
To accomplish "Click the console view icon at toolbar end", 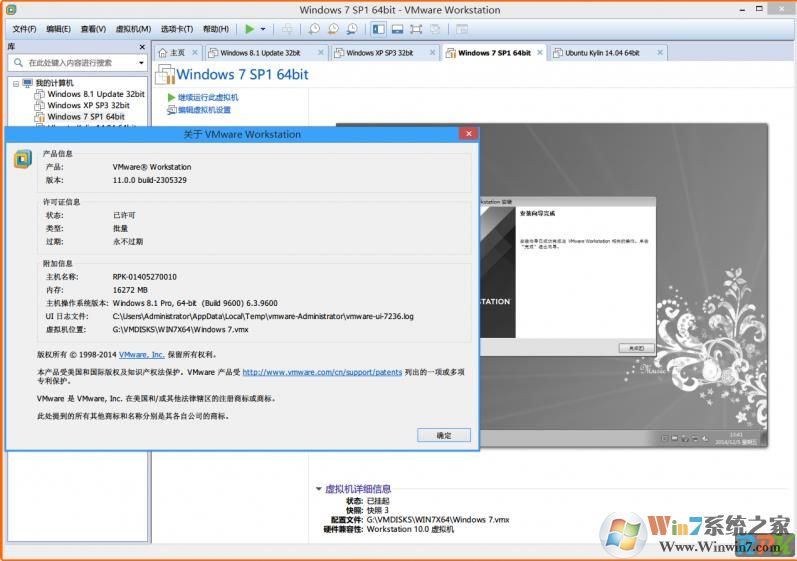I will point(462,29).
